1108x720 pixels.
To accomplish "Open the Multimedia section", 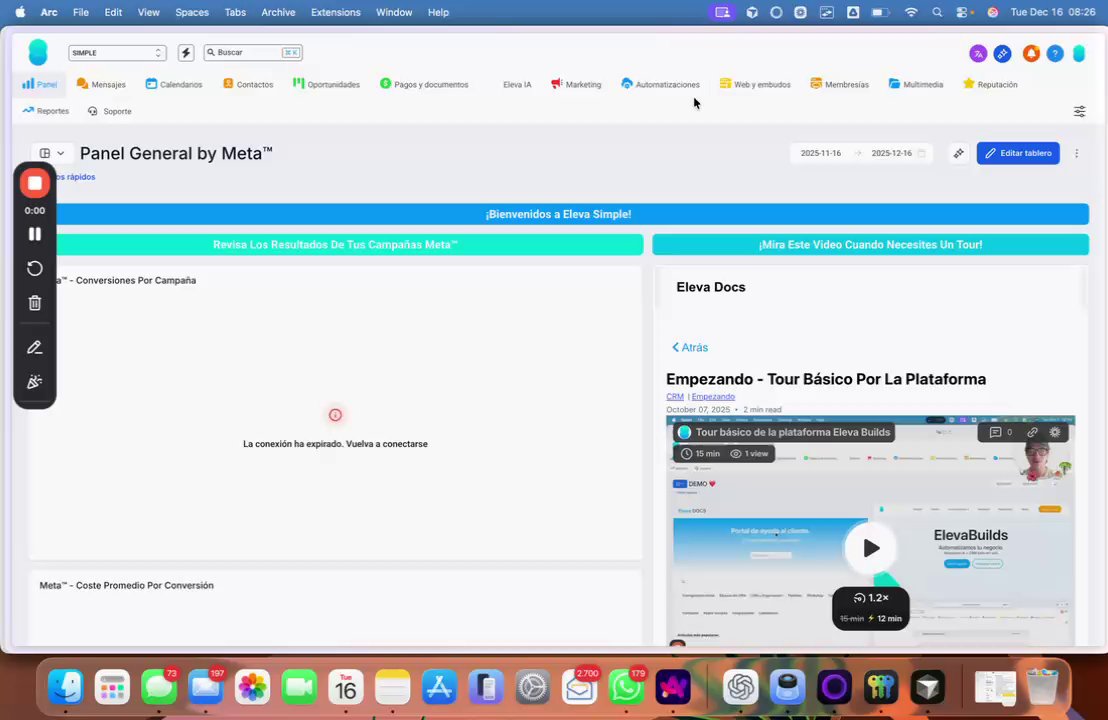I will (916, 84).
